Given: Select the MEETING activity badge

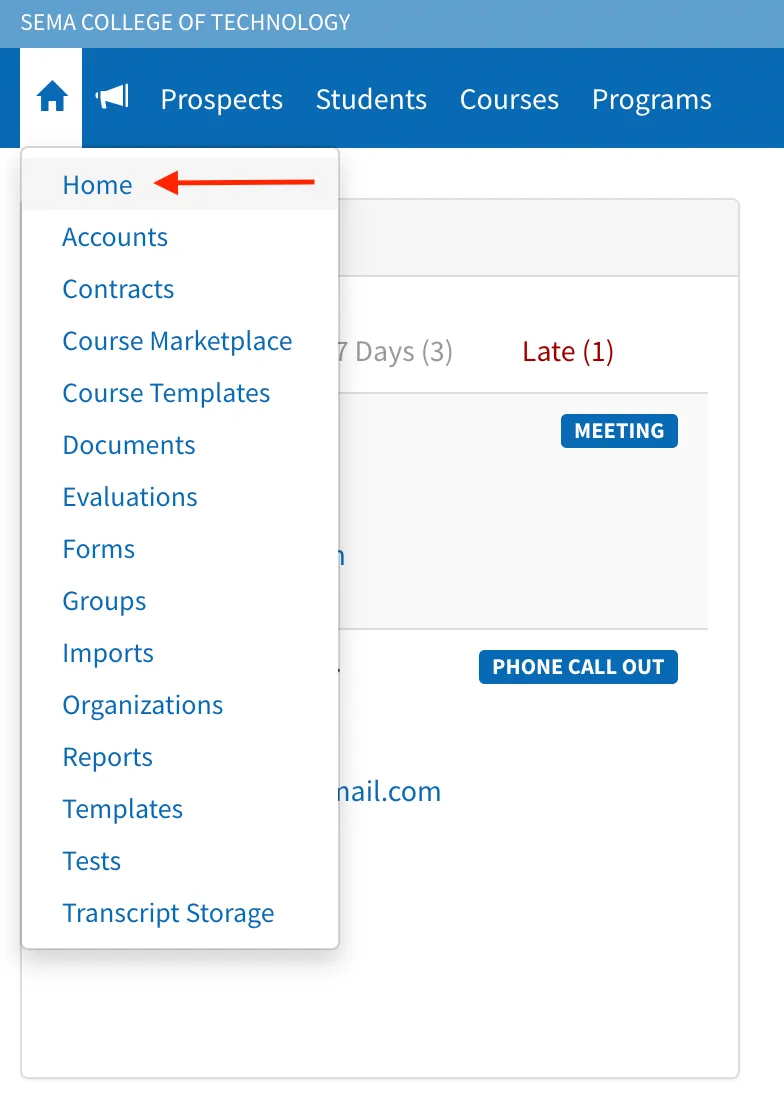Looking at the screenshot, I should 618,430.
